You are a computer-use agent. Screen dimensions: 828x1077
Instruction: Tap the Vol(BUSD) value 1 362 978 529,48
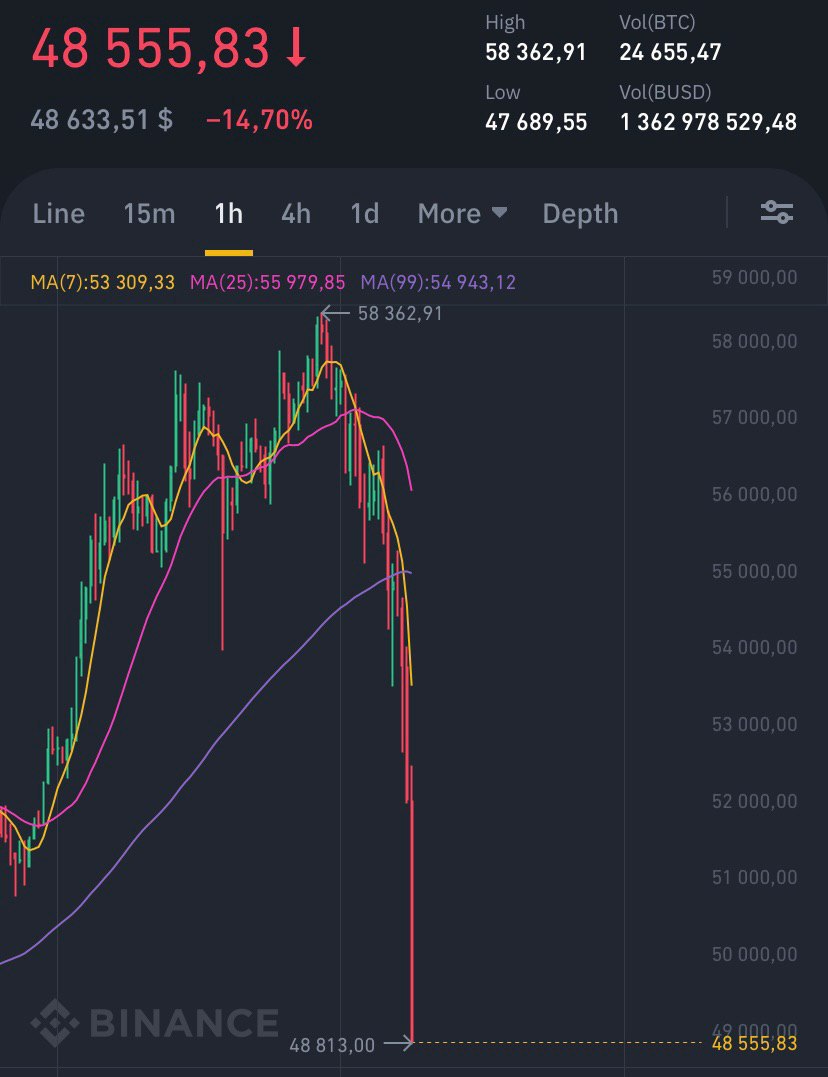tap(708, 122)
